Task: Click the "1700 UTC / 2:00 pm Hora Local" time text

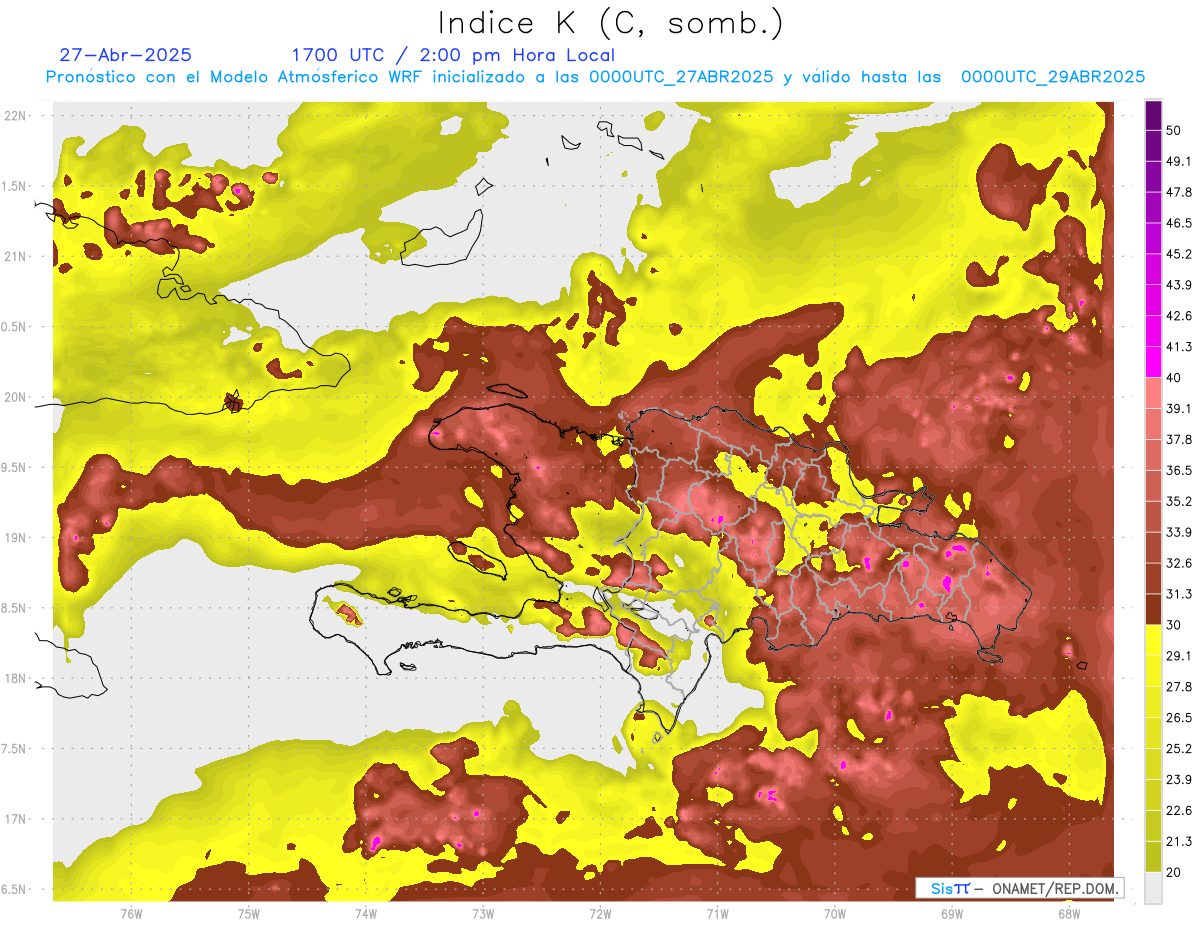Action: [x=453, y=55]
